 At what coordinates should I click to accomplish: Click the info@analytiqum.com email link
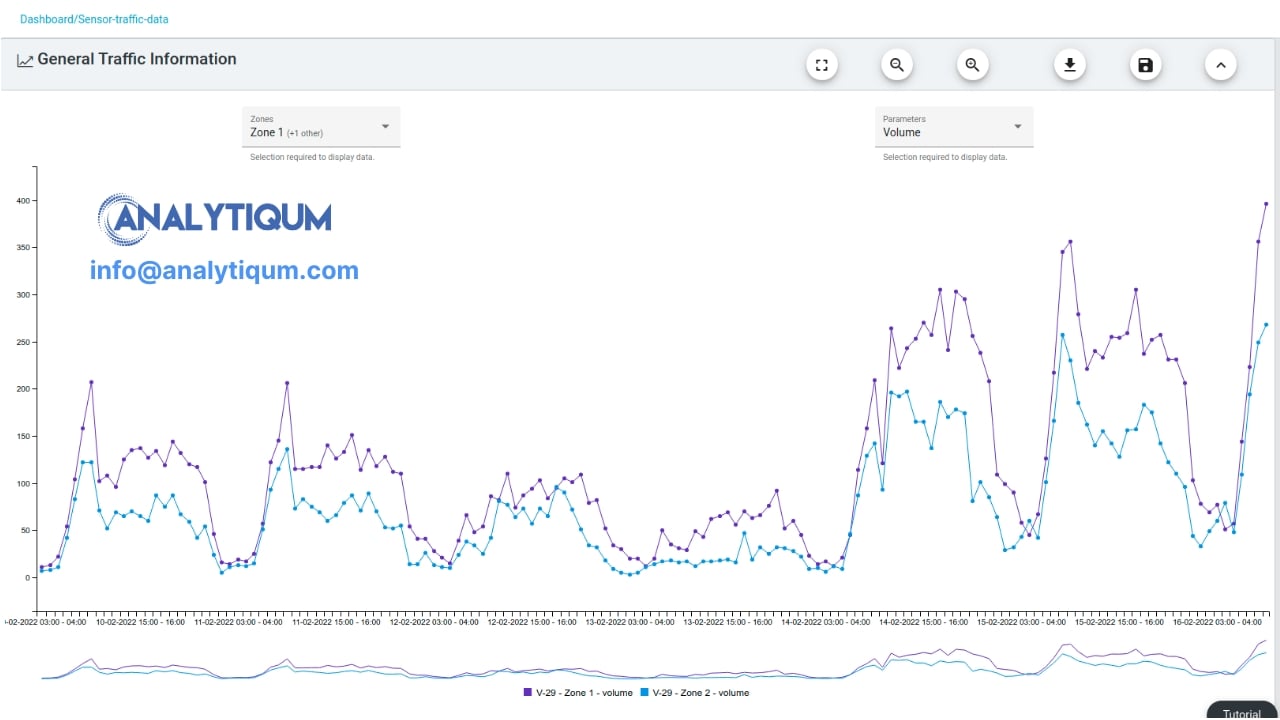point(224,270)
